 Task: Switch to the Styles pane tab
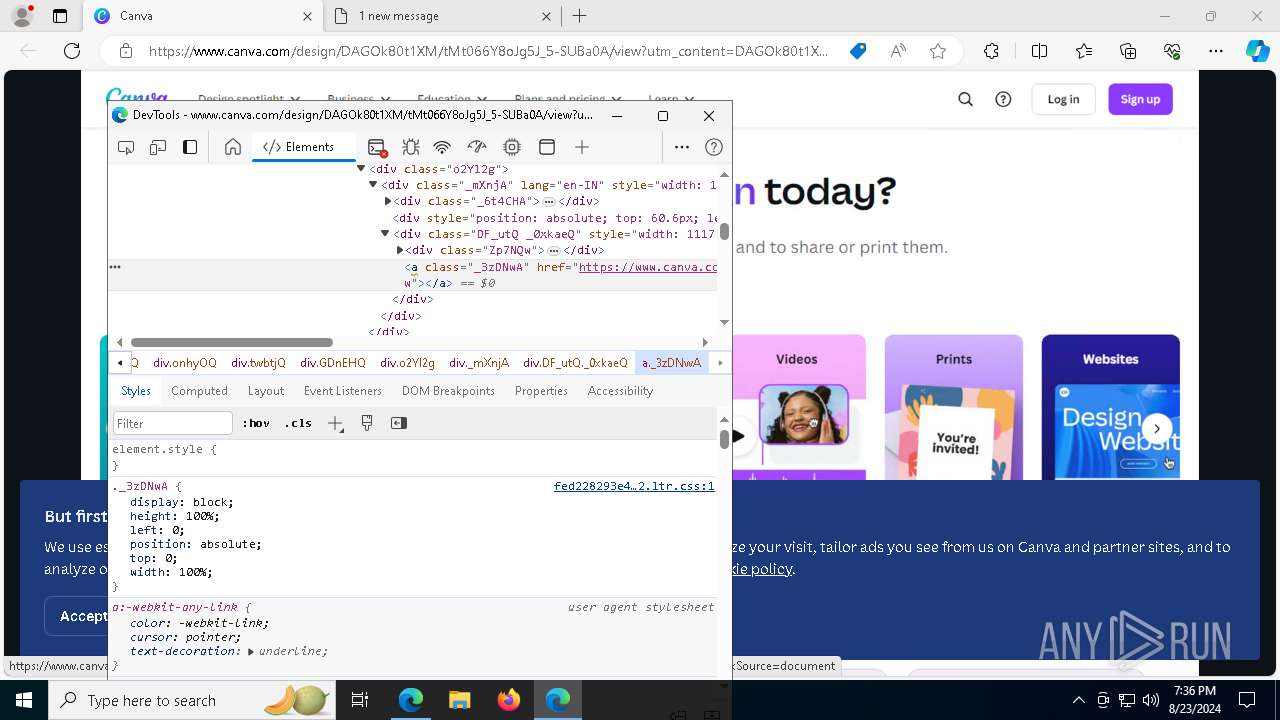pyautogui.click(x=136, y=391)
